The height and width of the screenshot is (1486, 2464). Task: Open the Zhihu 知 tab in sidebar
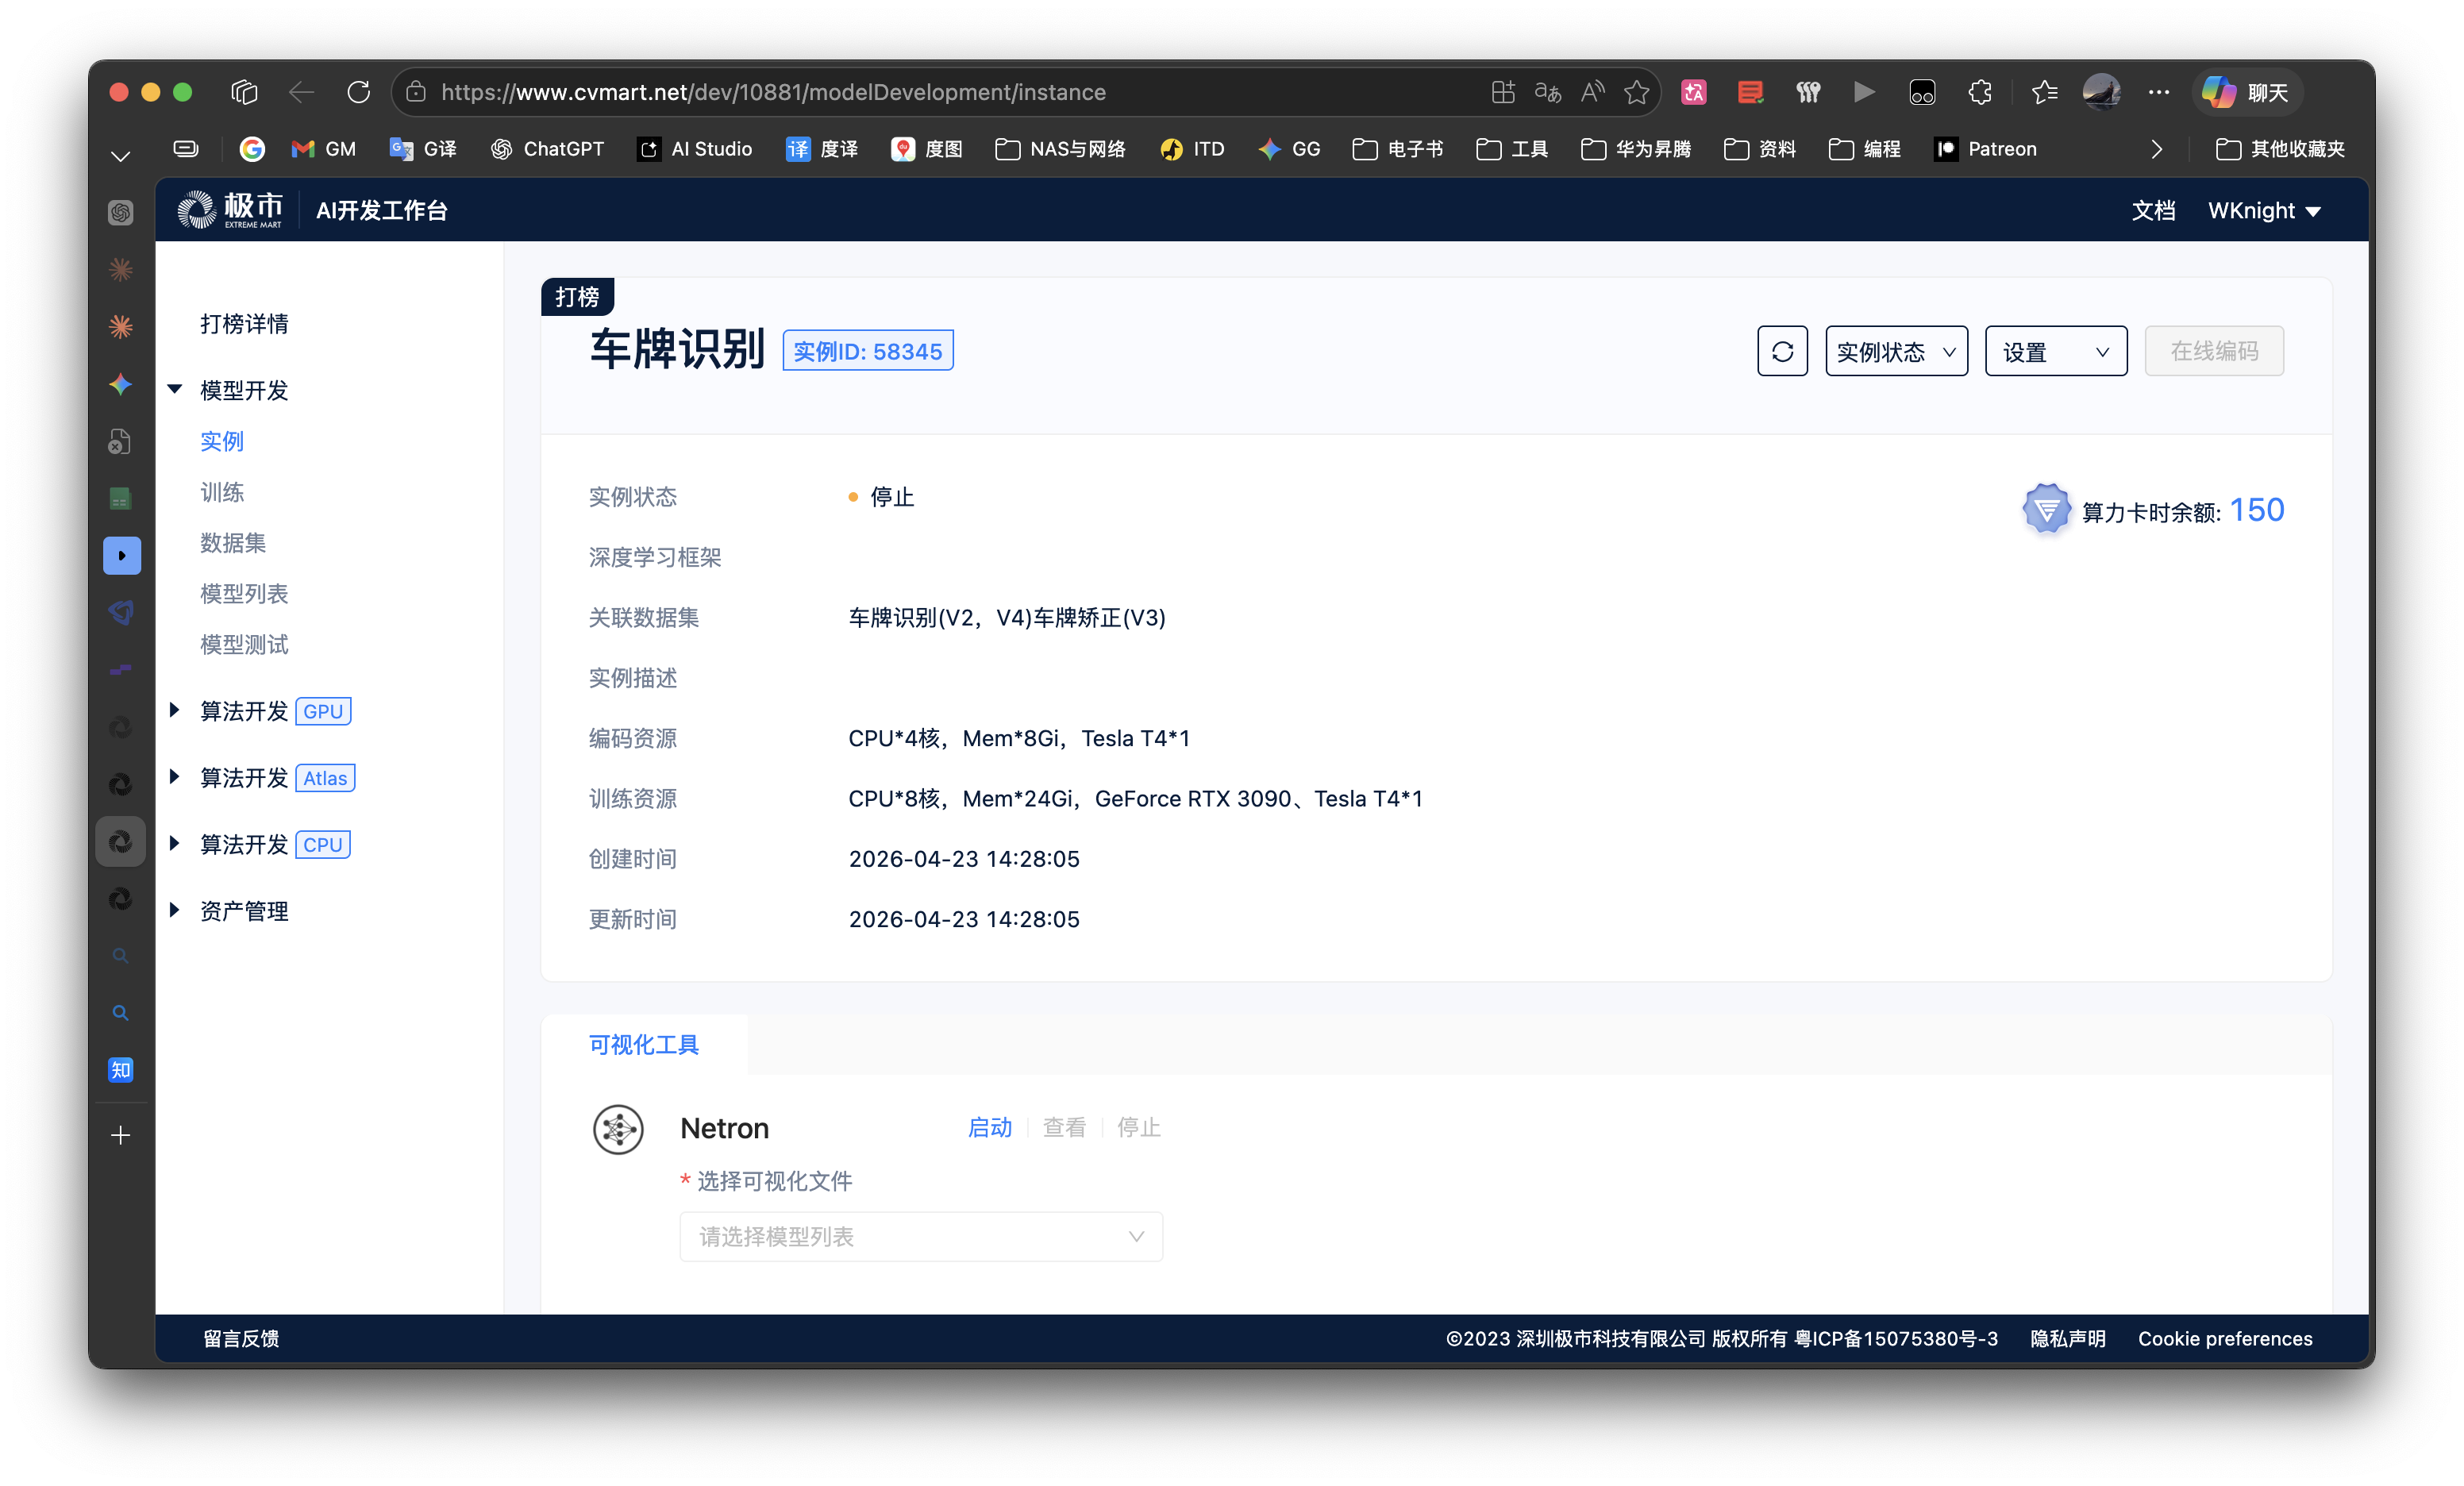click(x=121, y=1071)
